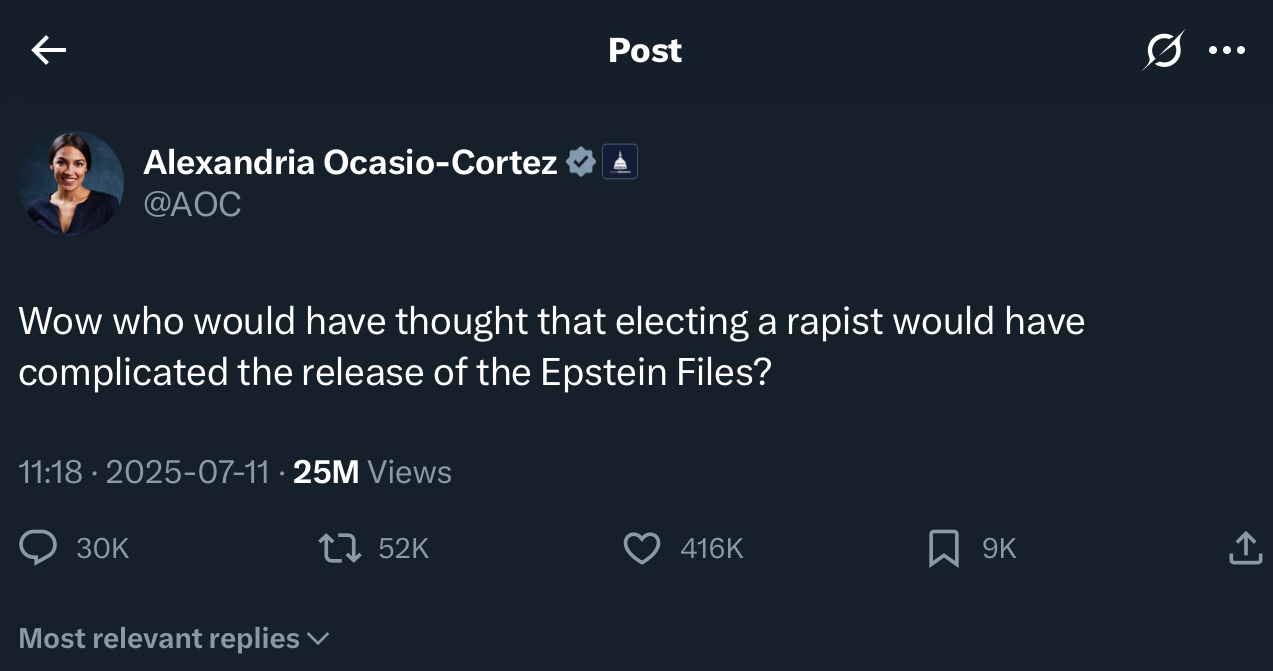
Task: Open the Grok slash-circle icon
Action: [1164, 49]
